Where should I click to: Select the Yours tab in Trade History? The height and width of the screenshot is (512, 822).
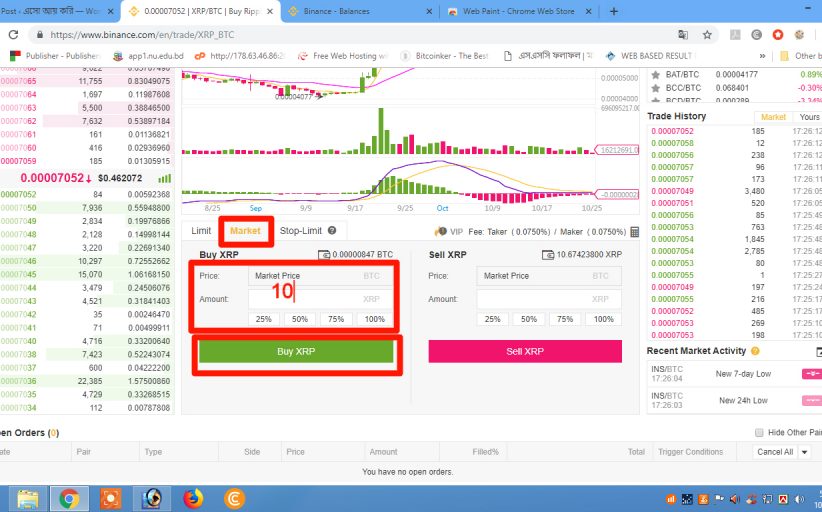[x=809, y=117]
